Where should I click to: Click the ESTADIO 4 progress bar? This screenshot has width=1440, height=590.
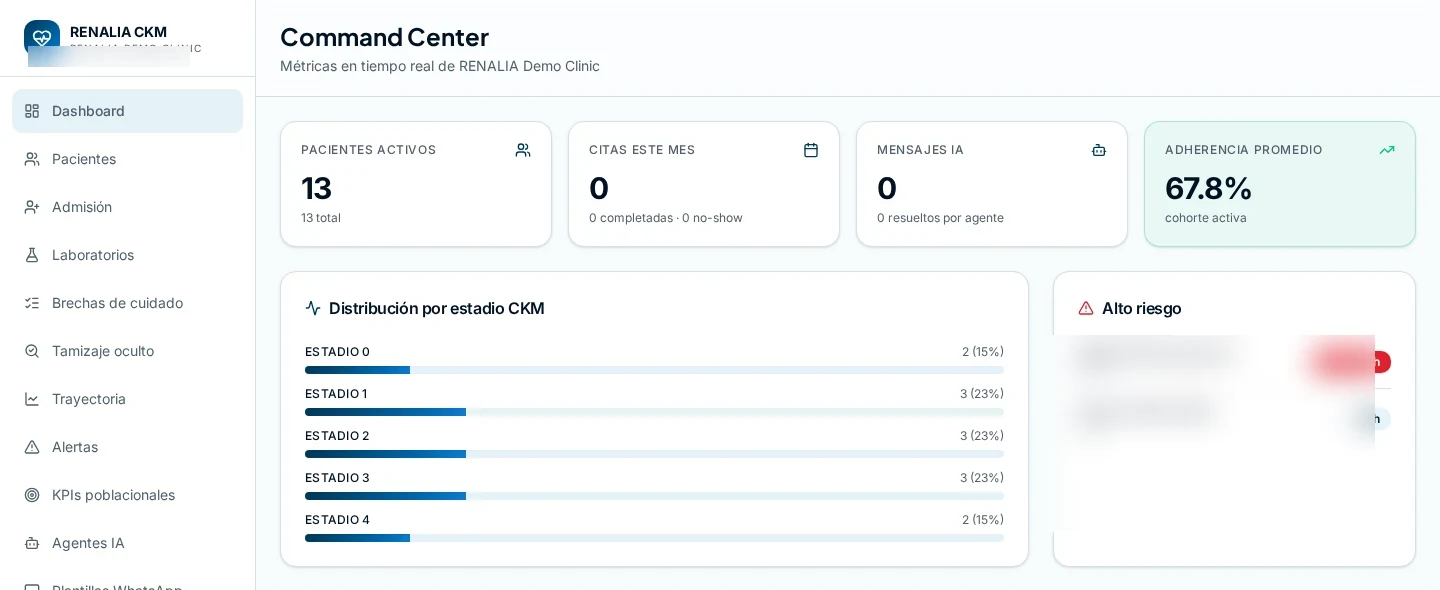click(654, 538)
